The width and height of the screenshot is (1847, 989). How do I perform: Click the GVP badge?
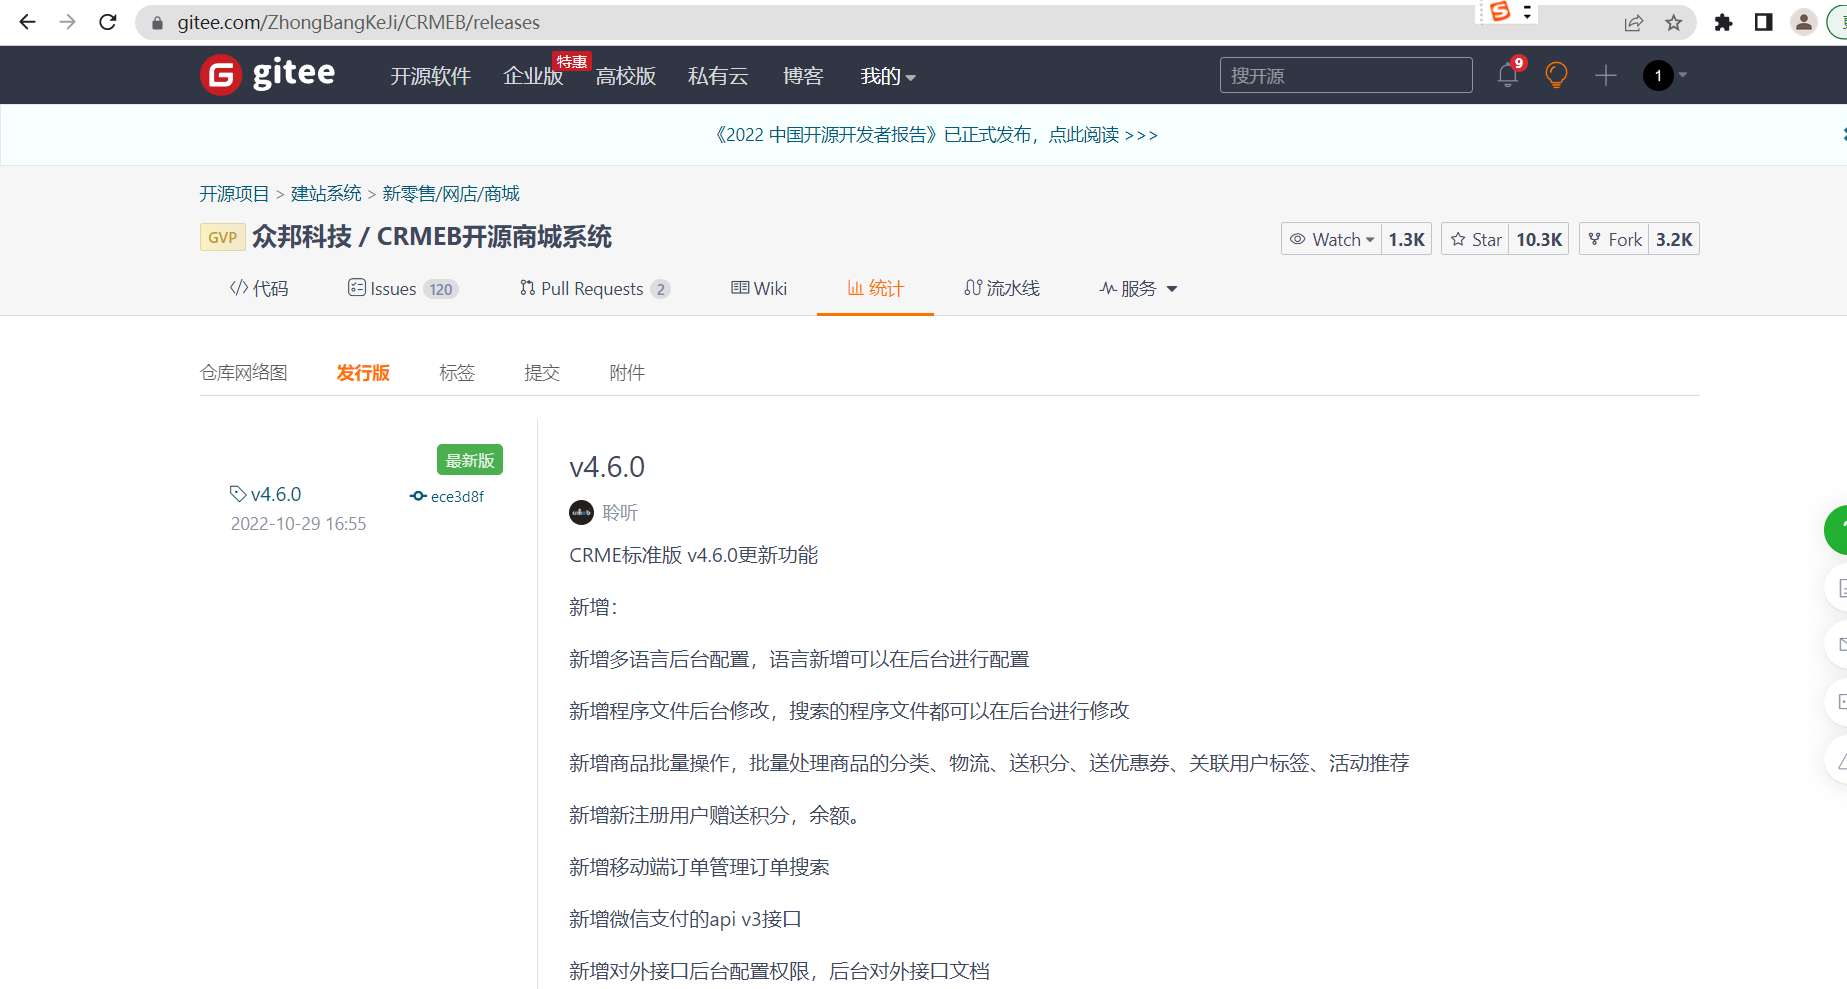click(x=222, y=237)
